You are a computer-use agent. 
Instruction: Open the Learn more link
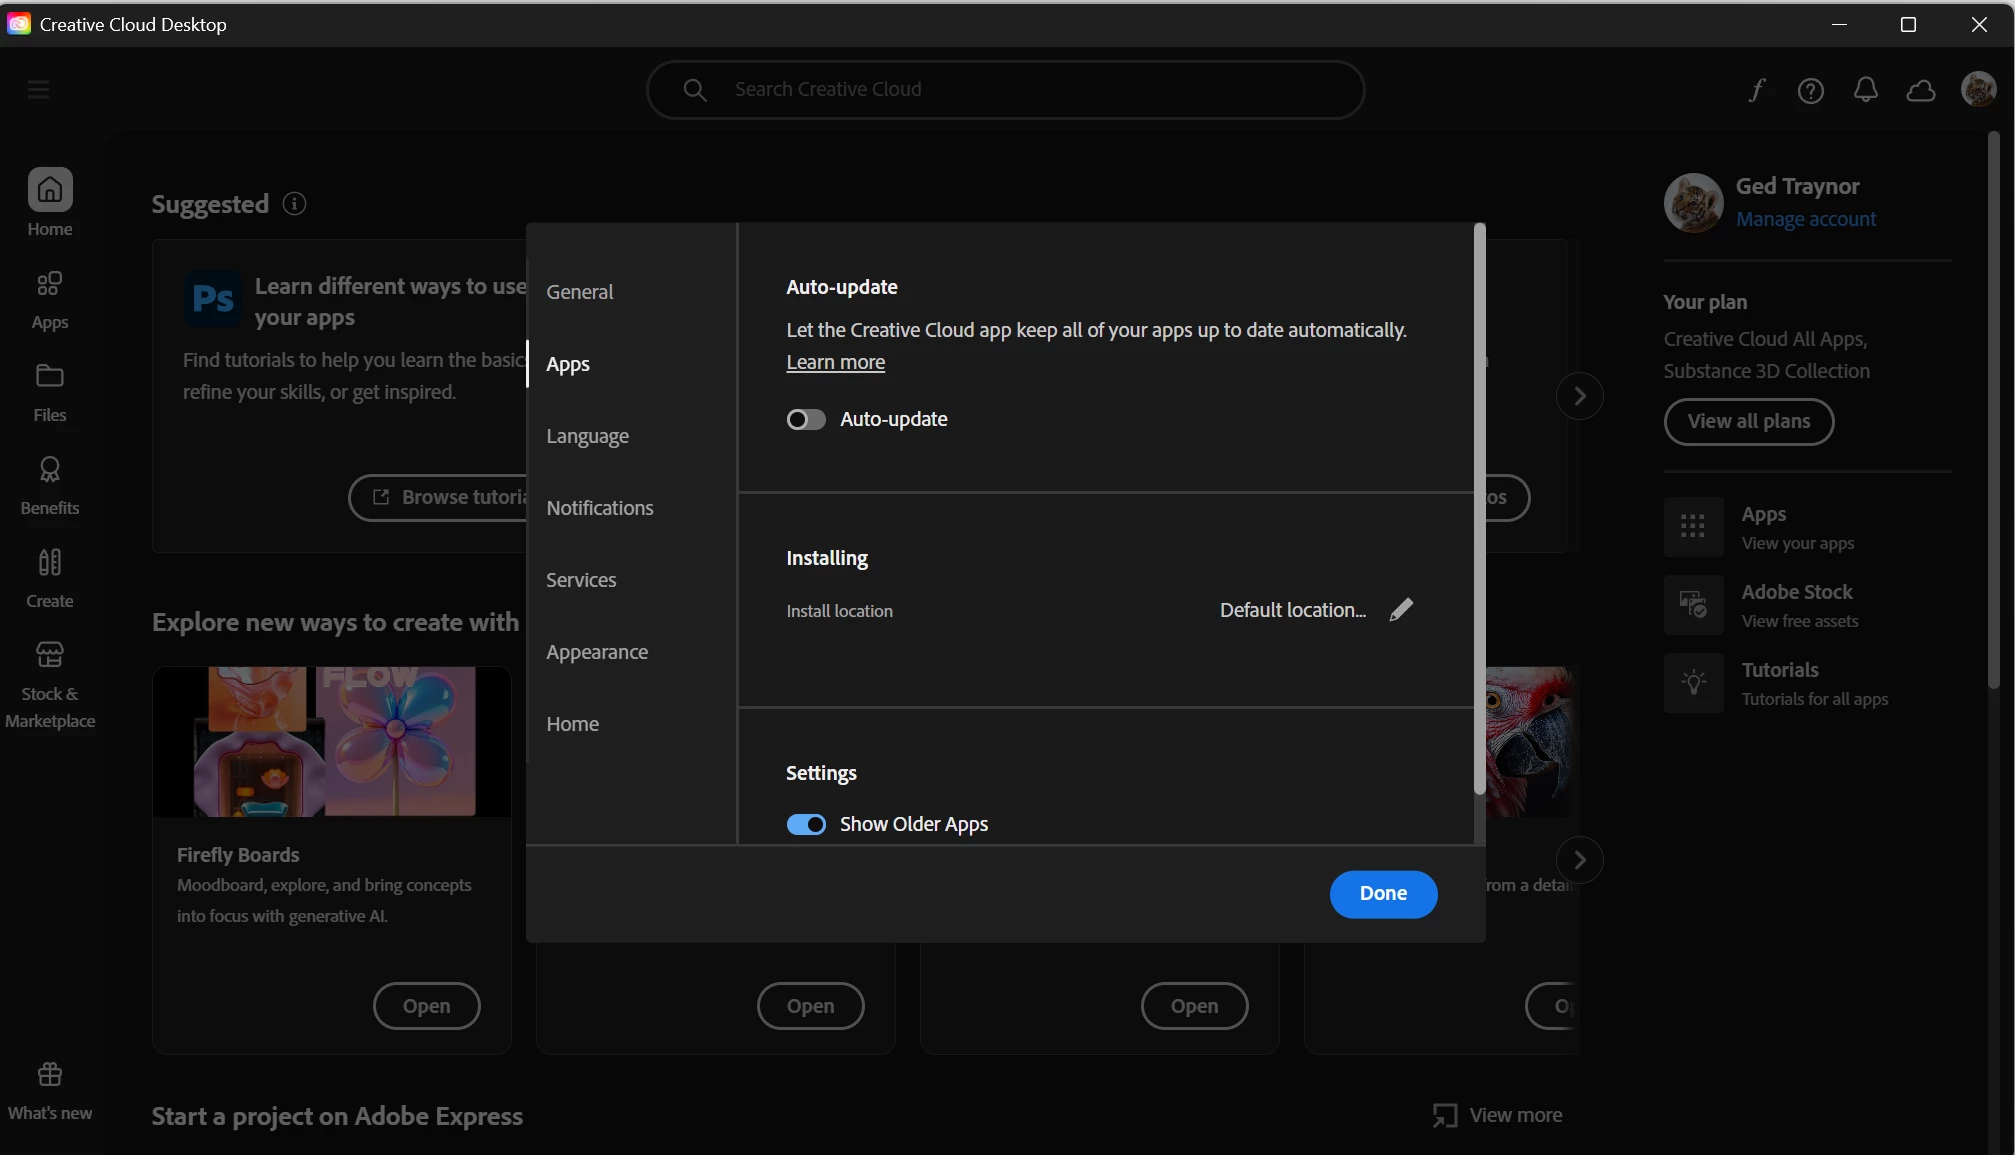point(835,362)
